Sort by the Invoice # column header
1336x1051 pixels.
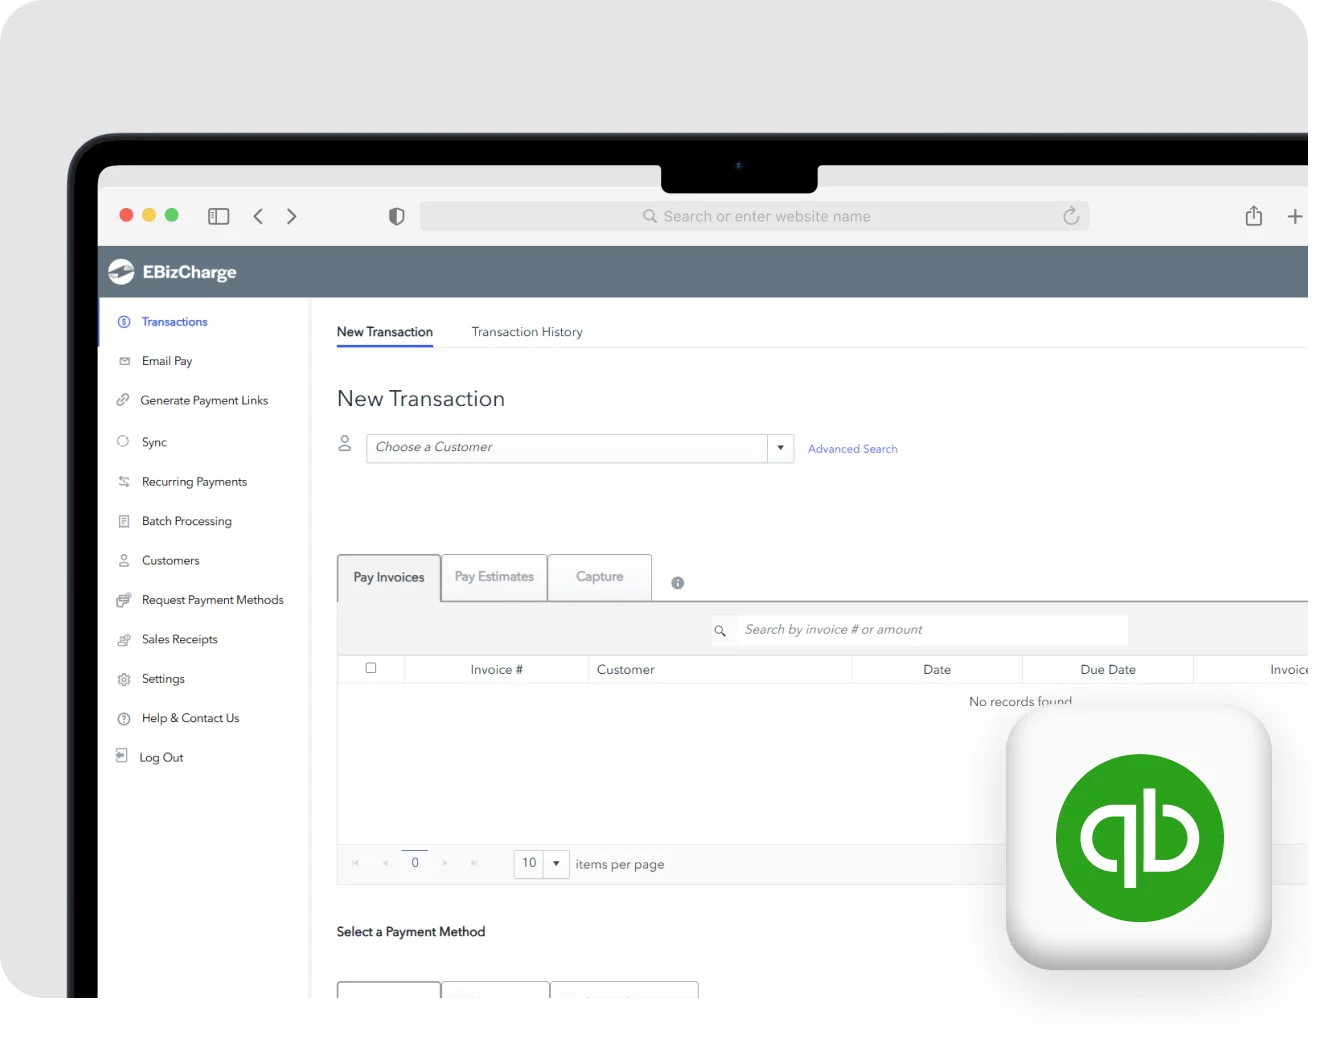(497, 670)
